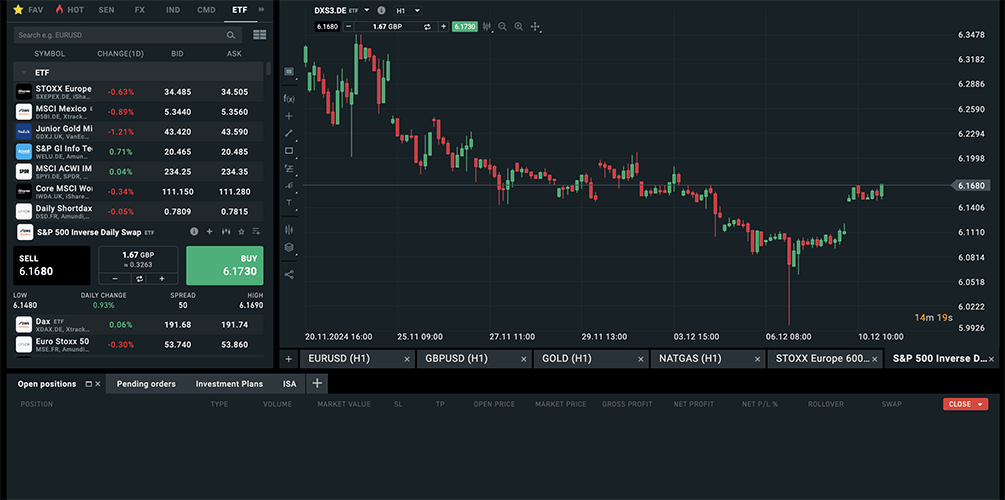The image size is (1005, 500).
Task: Select the rectangle shape drawing tool
Action: tap(289, 150)
